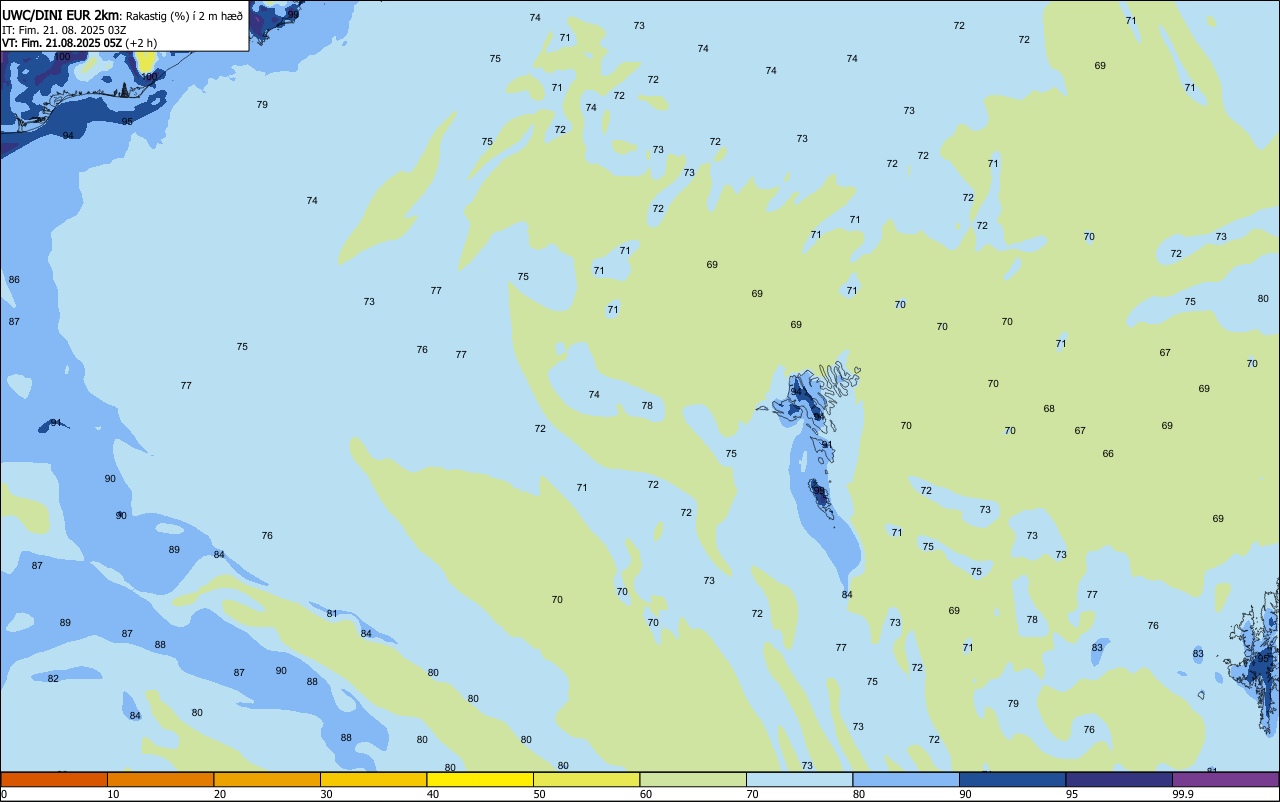The height and width of the screenshot is (802, 1280).
Task: Click the humidity value 68 on the map
Action: click(x=1049, y=409)
